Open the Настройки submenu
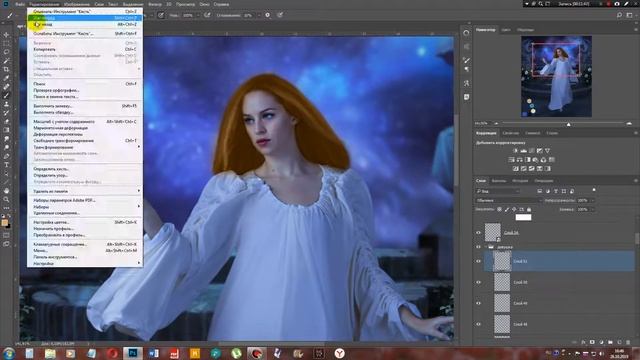Screen dimensions: 640x360 (85, 264)
